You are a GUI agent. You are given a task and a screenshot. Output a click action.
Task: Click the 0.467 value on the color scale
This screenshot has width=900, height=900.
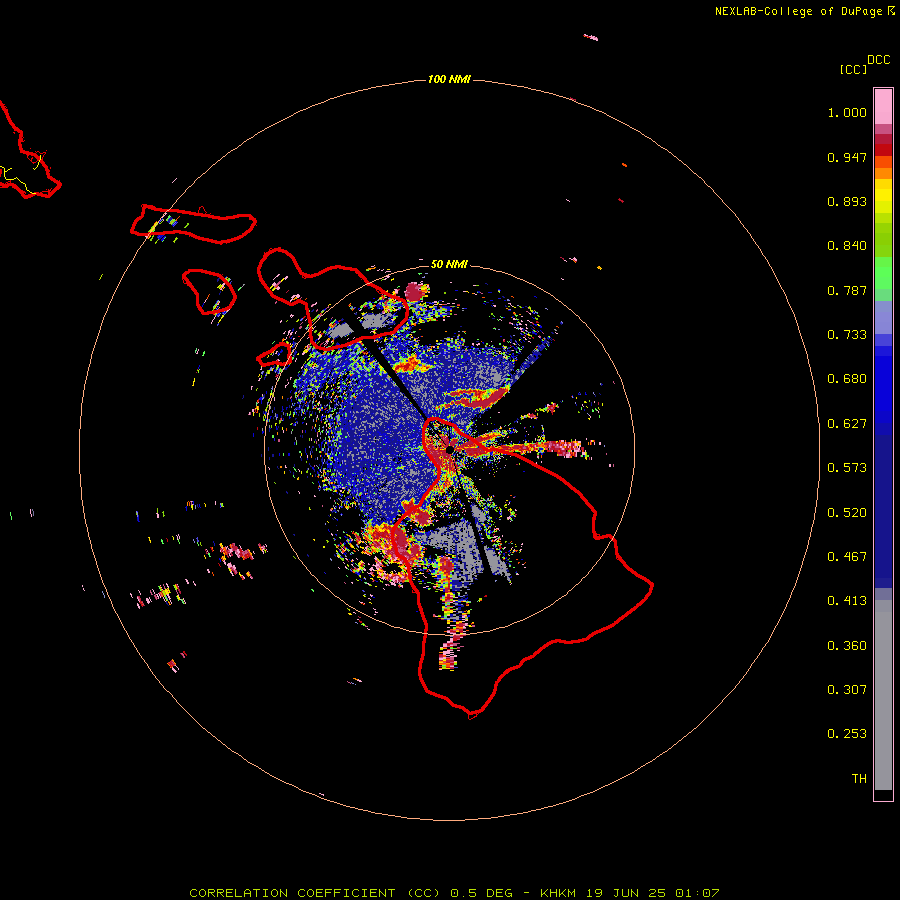point(847,557)
